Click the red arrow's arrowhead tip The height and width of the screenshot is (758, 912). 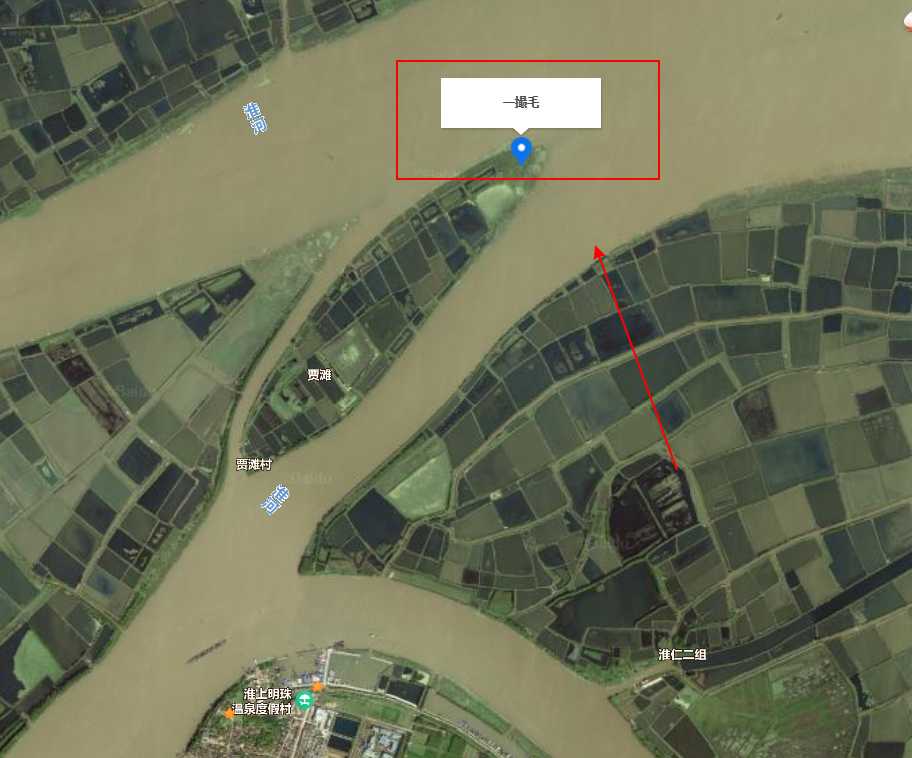tap(596, 248)
